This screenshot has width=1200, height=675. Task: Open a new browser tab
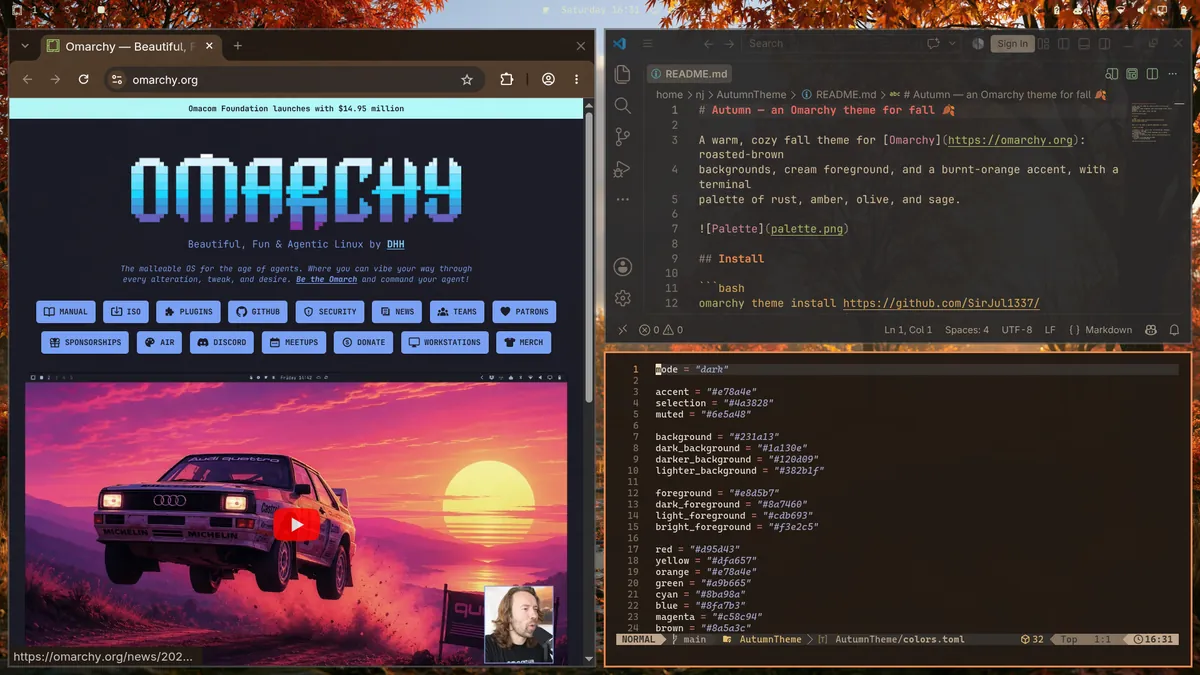[238, 46]
